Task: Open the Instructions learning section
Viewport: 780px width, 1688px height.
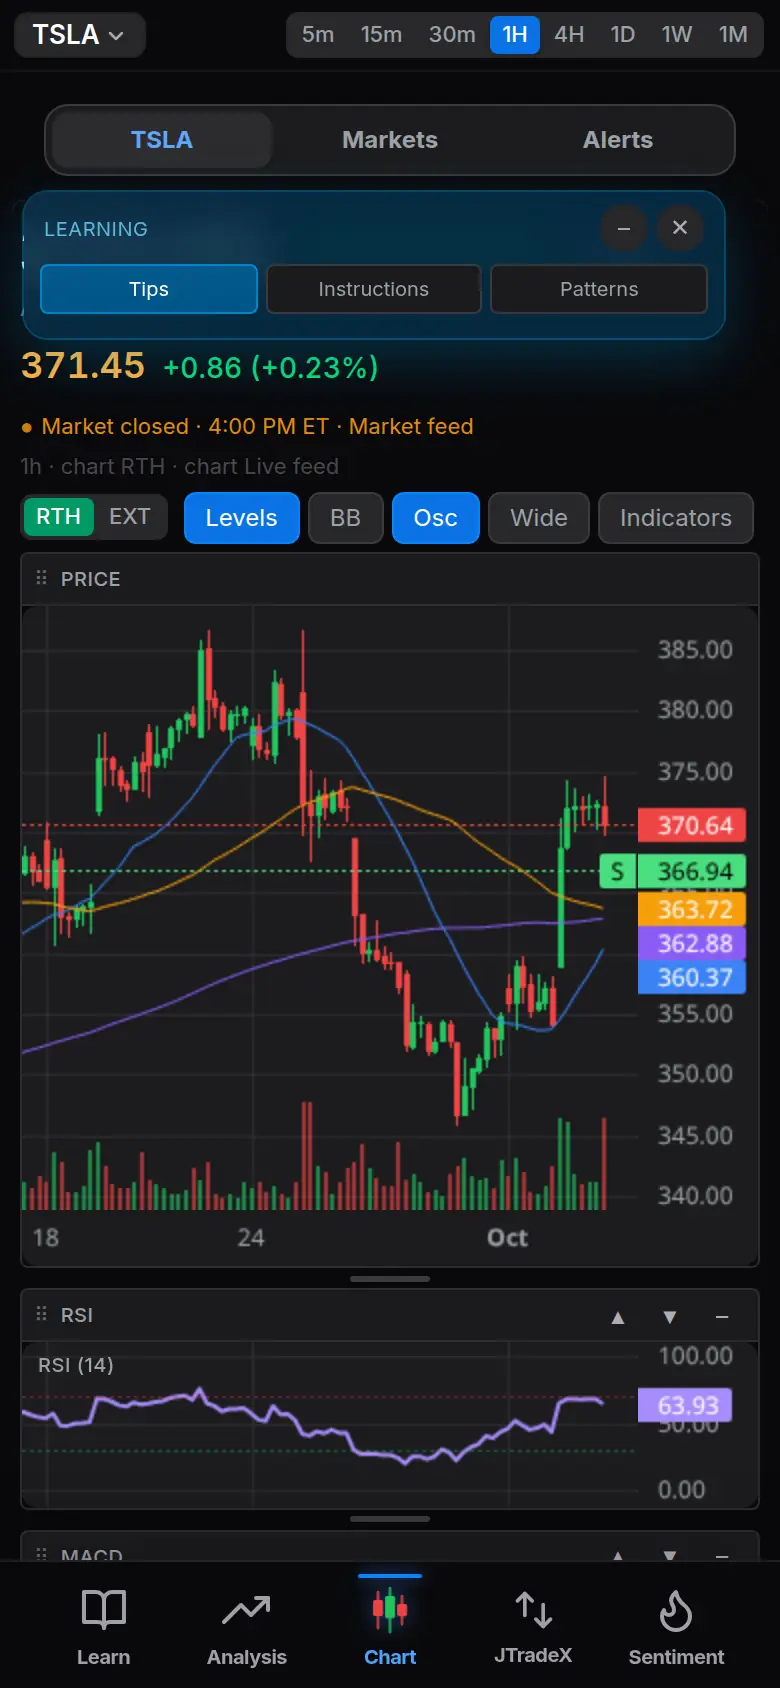Action: pyautogui.click(x=374, y=289)
